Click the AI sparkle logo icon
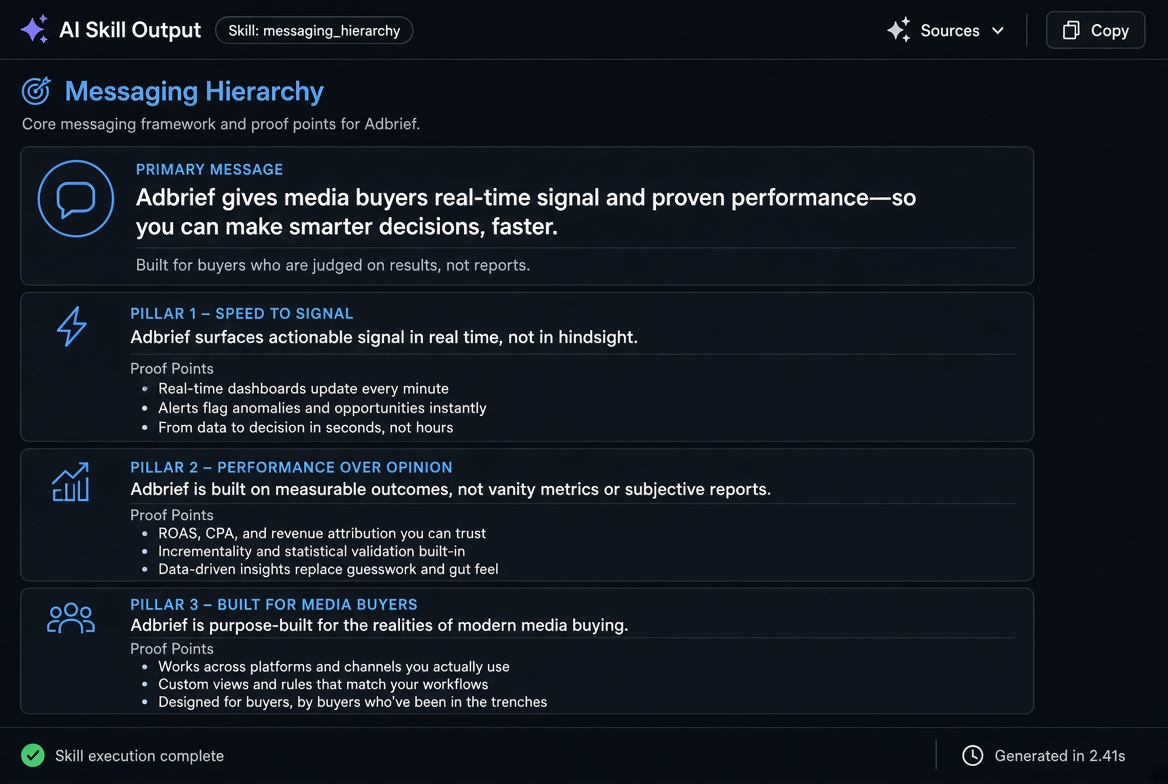1168x784 pixels. pyautogui.click(x=34, y=30)
